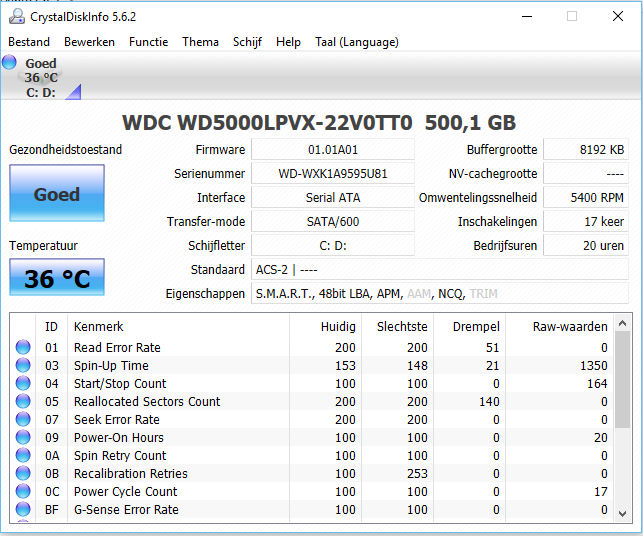
Task: Select the Power Cycle Count attribute name
Action: tap(125, 492)
